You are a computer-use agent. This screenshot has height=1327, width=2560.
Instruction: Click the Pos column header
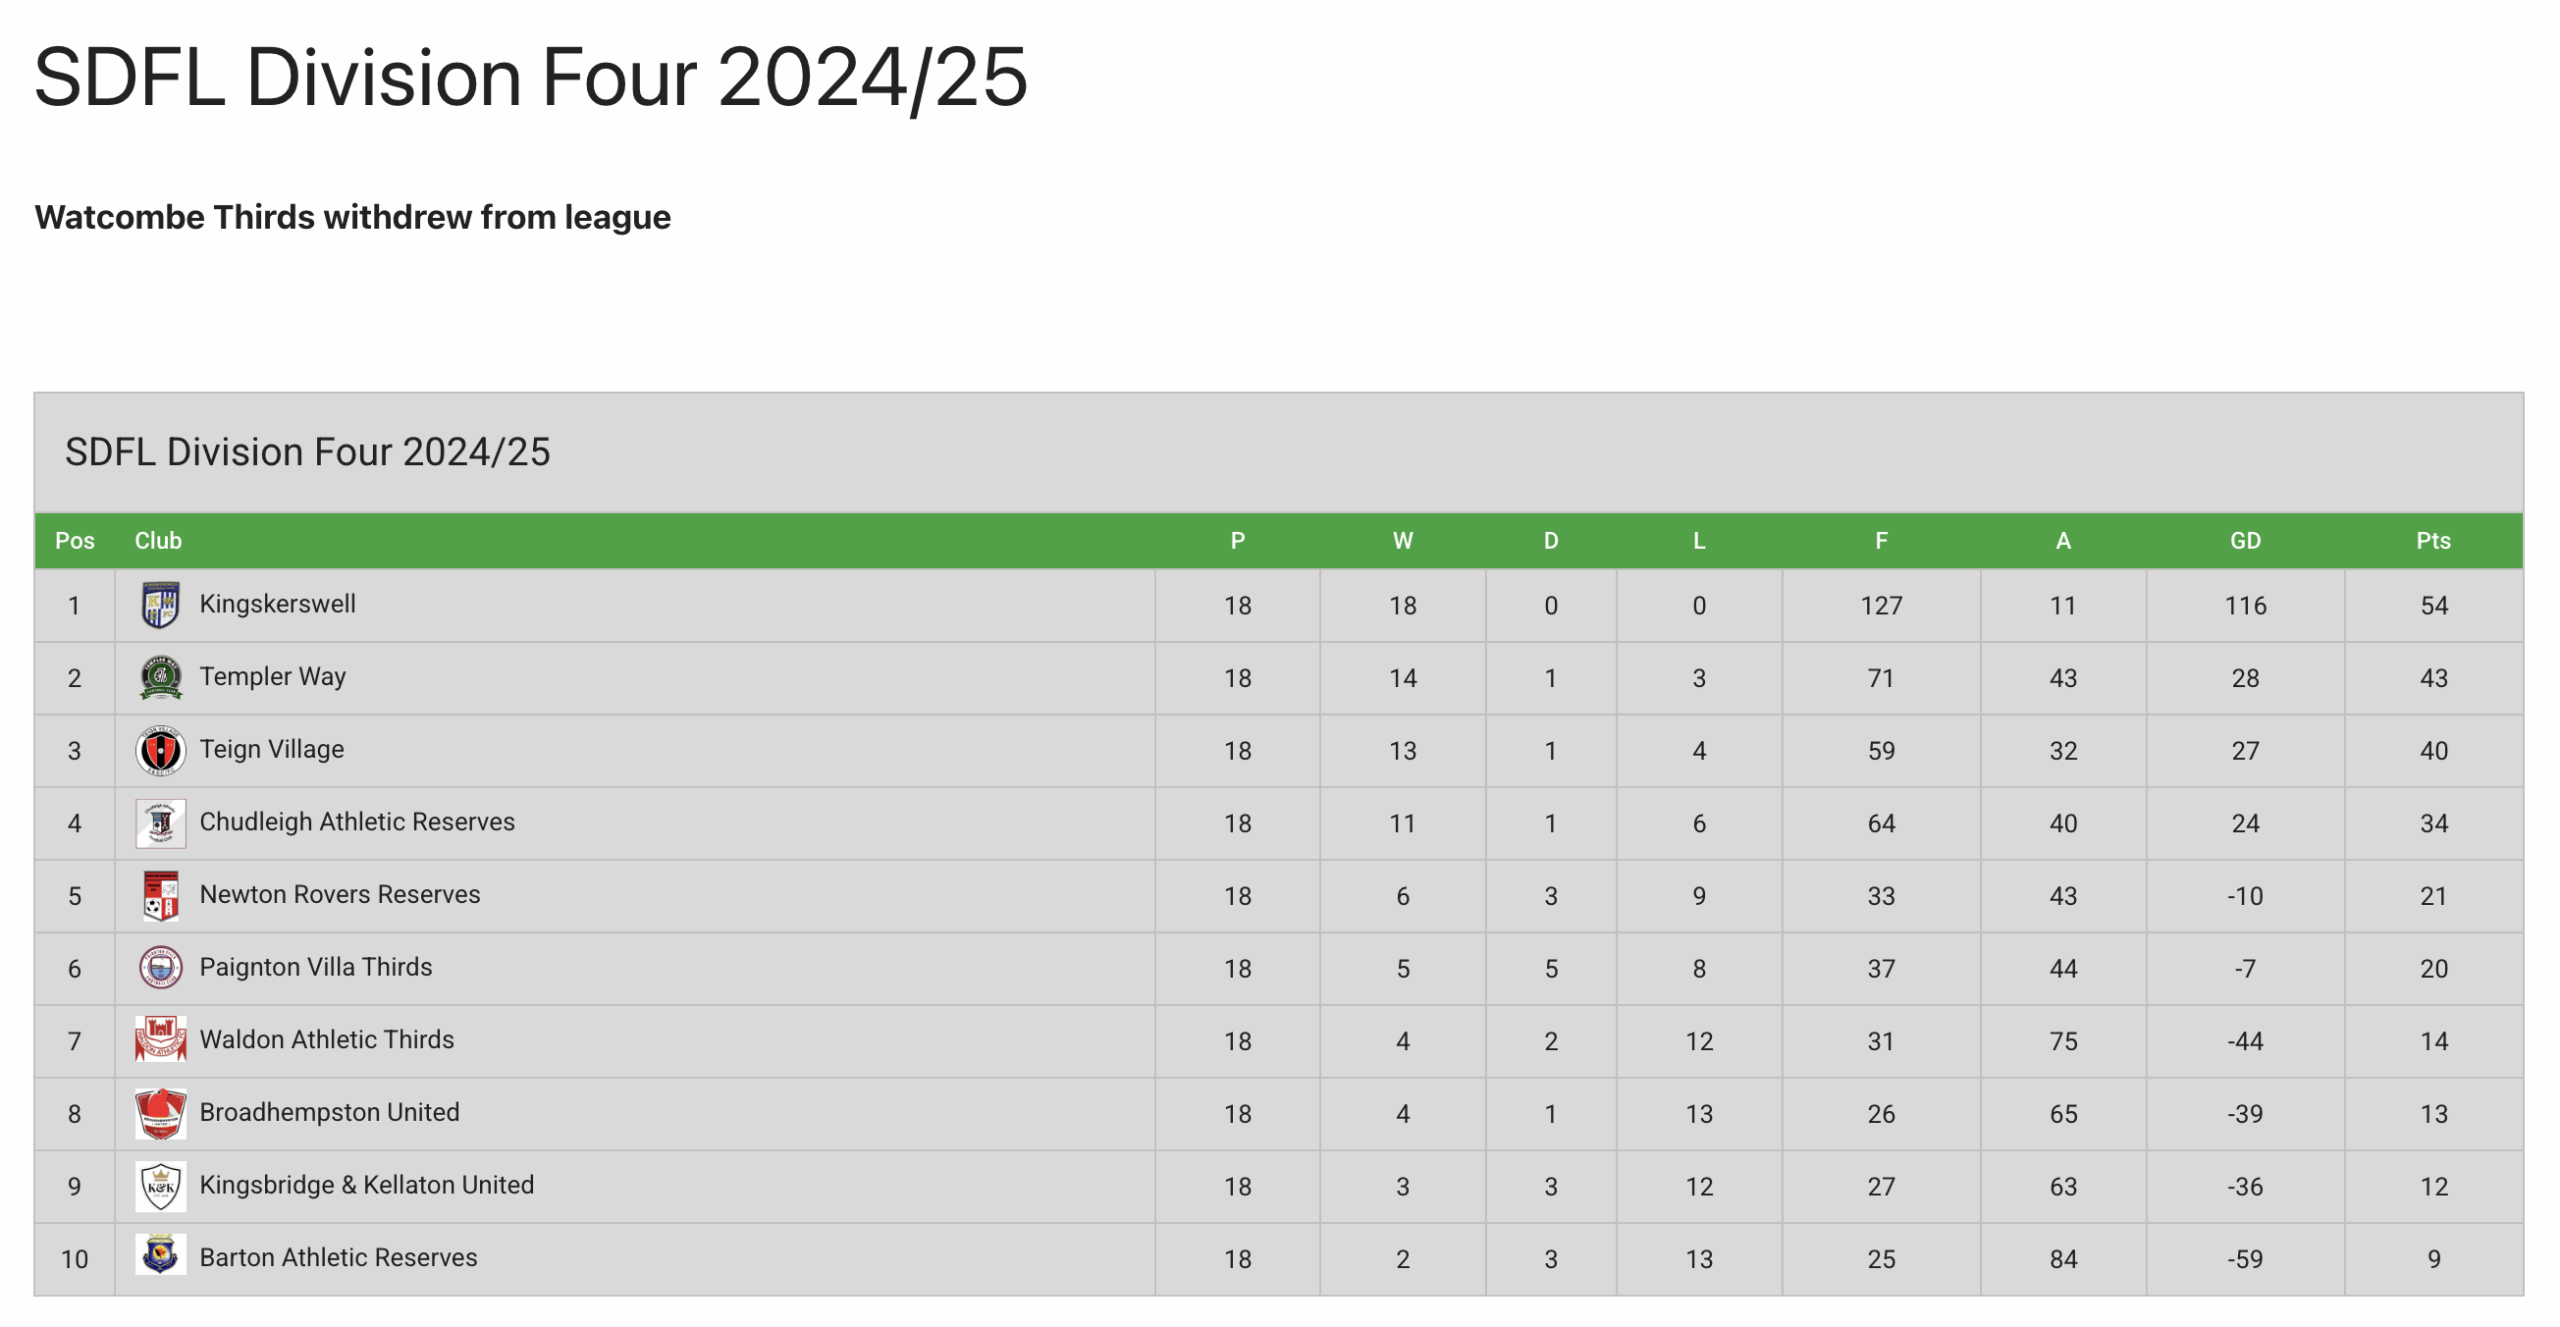click(75, 541)
